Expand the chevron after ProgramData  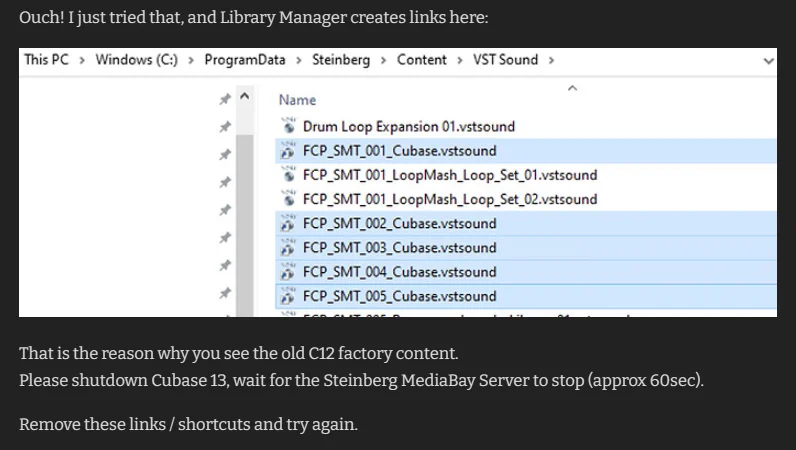pyautogui.click(x=298, y=60)
